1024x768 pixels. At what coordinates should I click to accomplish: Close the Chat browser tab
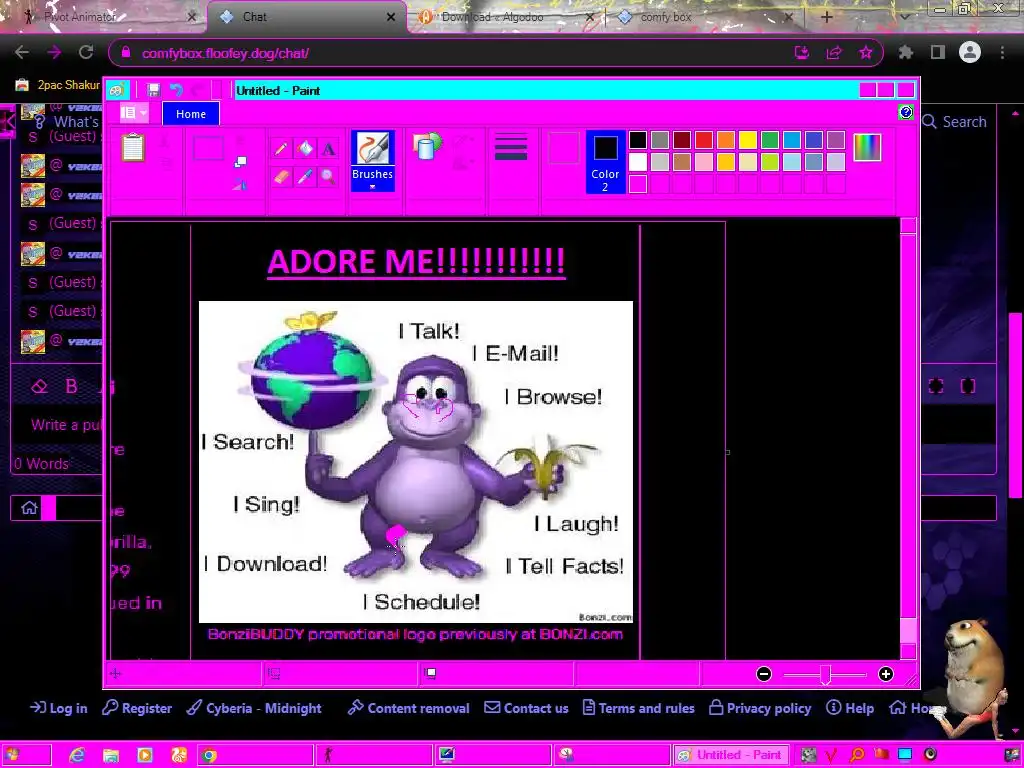tap(391, 17)
